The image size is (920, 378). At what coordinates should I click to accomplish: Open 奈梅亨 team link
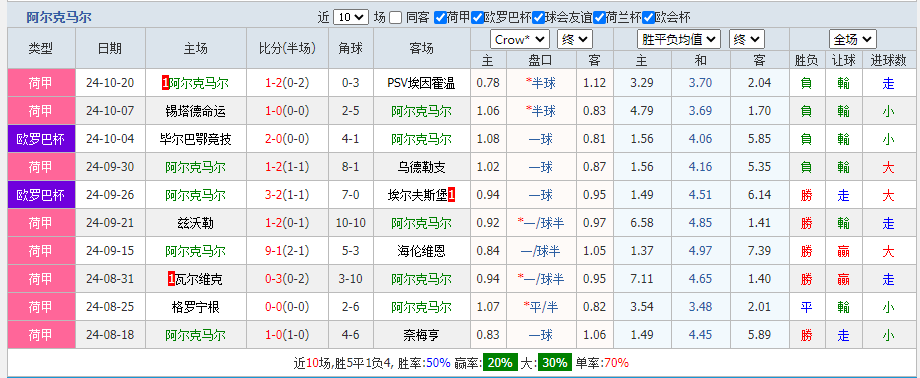point(421,335)
